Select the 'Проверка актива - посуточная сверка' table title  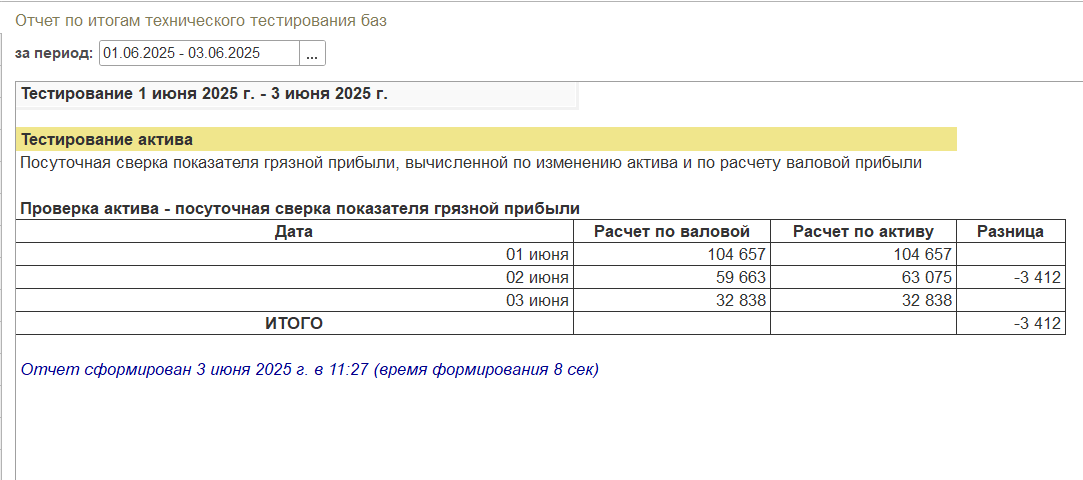pyautogui.click(x=300, y=208)
